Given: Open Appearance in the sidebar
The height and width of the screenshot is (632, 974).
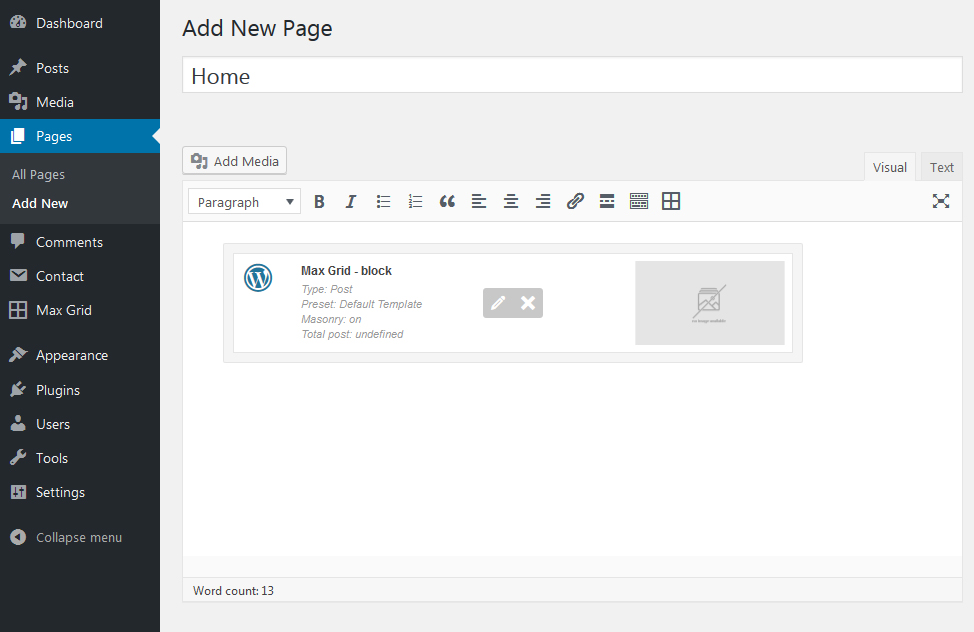Looking at the screenshot, I should click(80, 355).
